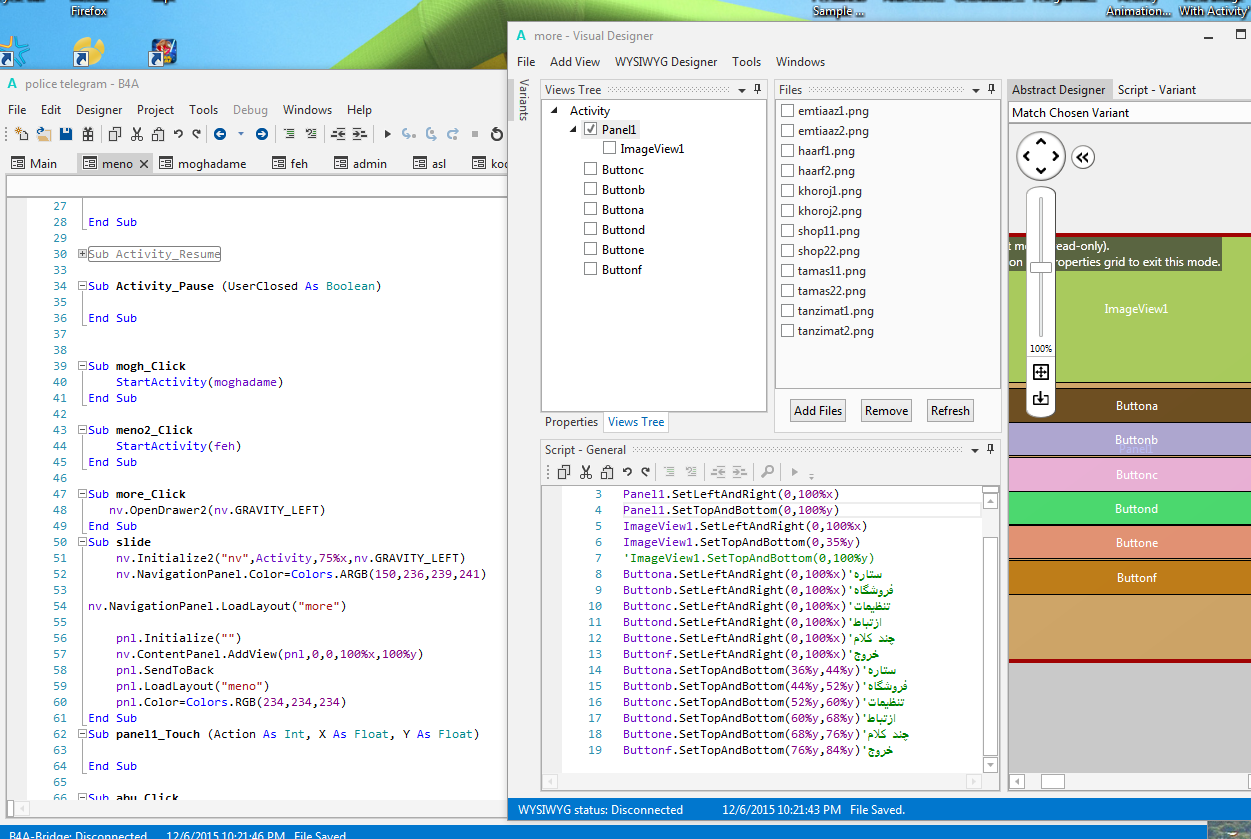
Task: Expand the collapsed Sub Activity_Resume region
Action: 82,254
